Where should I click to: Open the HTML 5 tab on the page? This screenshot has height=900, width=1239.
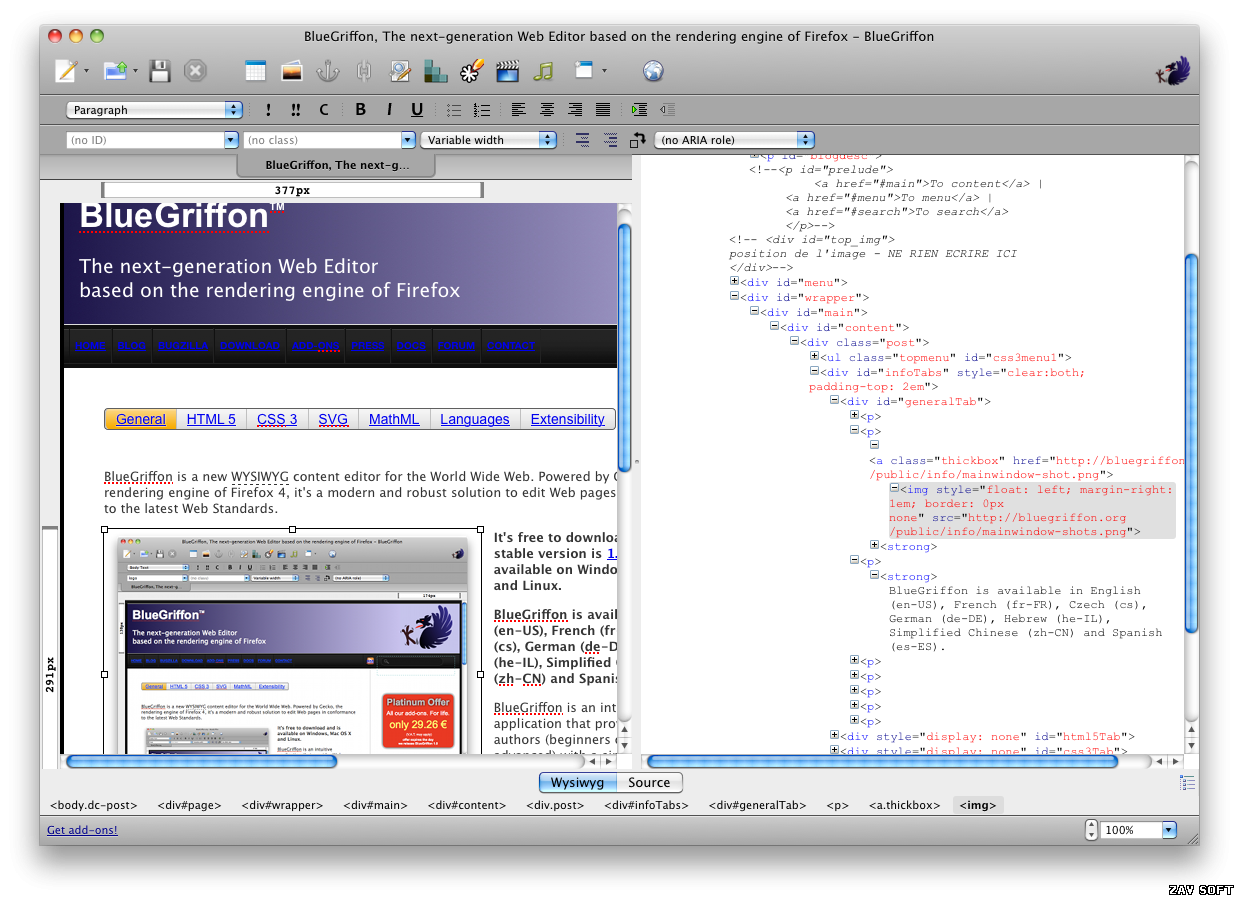[x=211, y=419]
